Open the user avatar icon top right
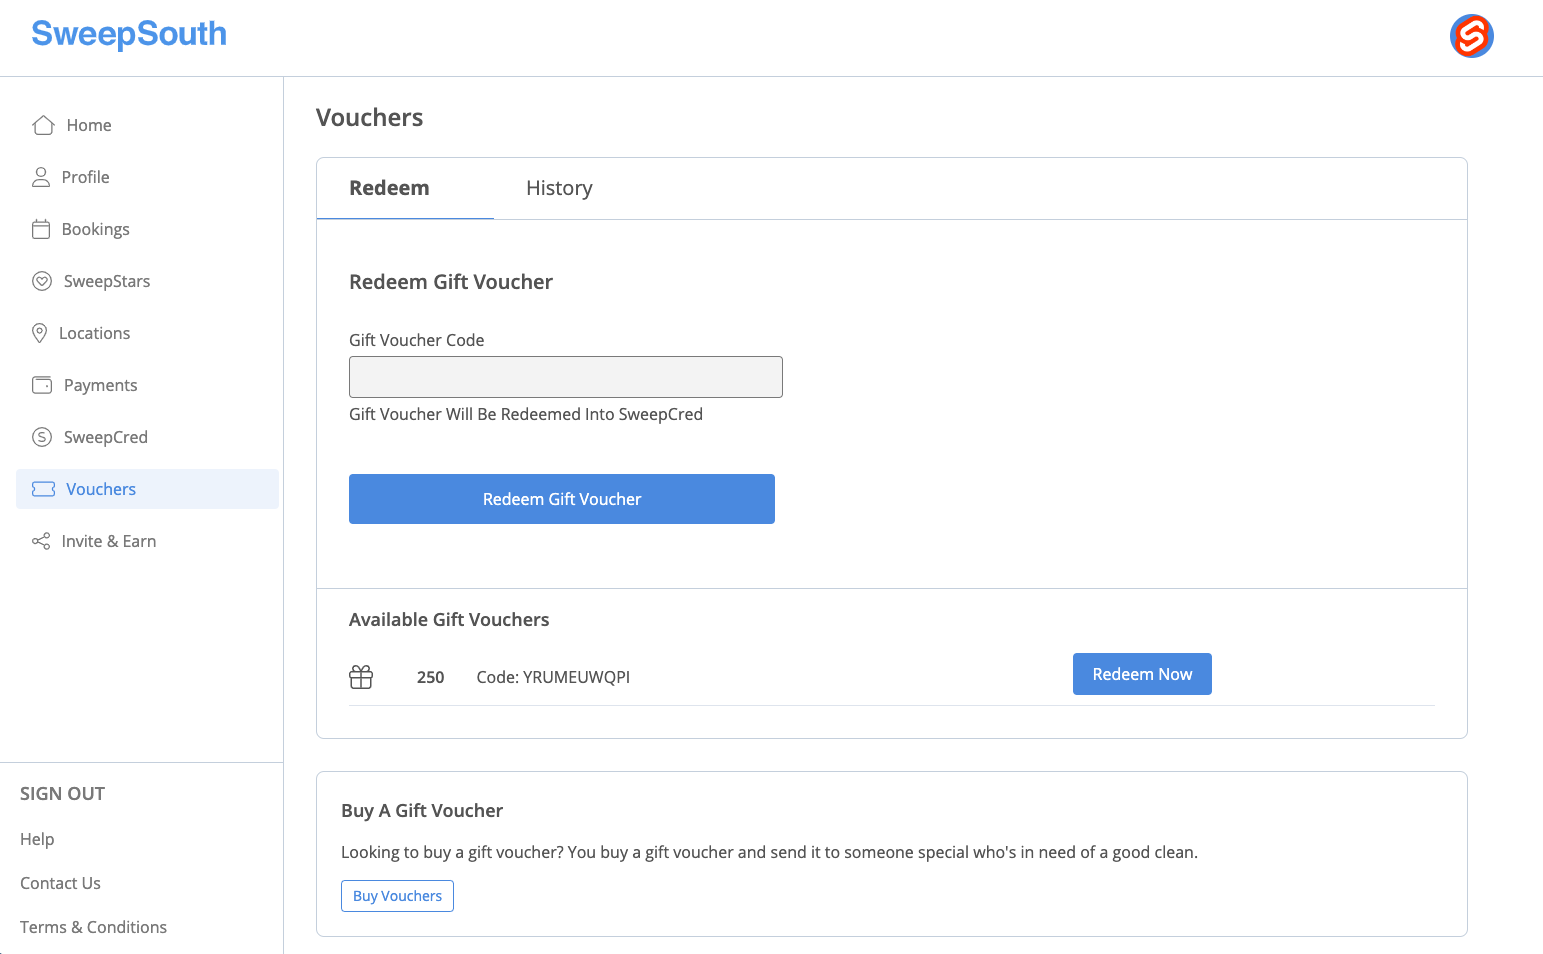 [1472, 36]
